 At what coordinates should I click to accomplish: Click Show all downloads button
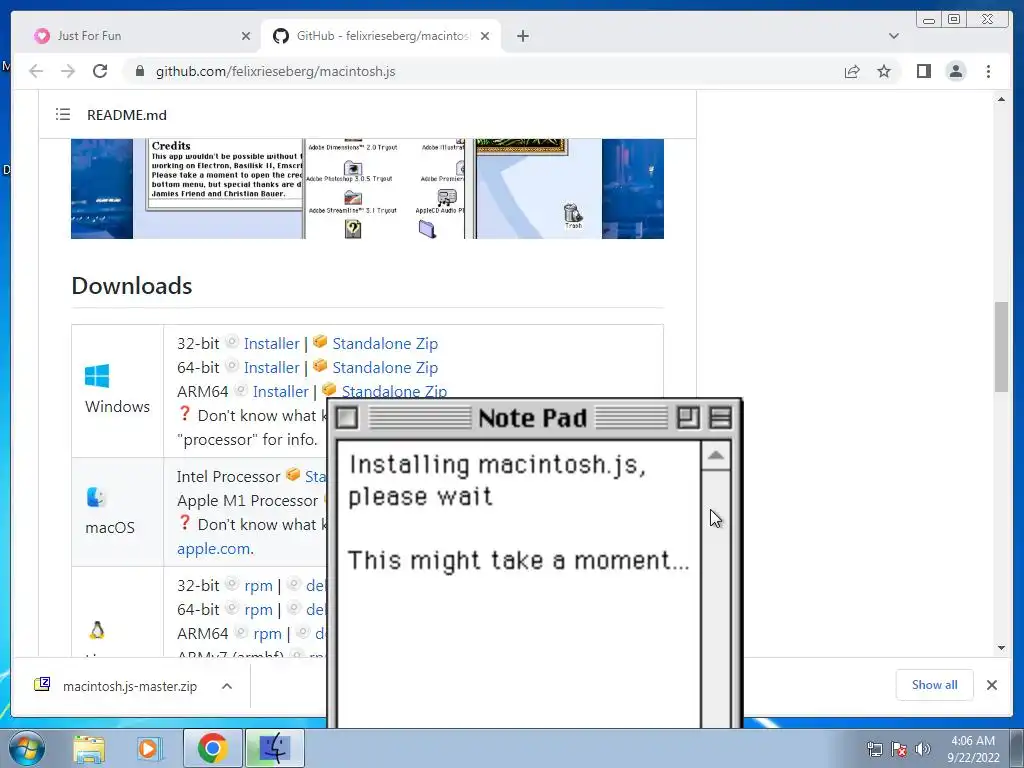935,684
